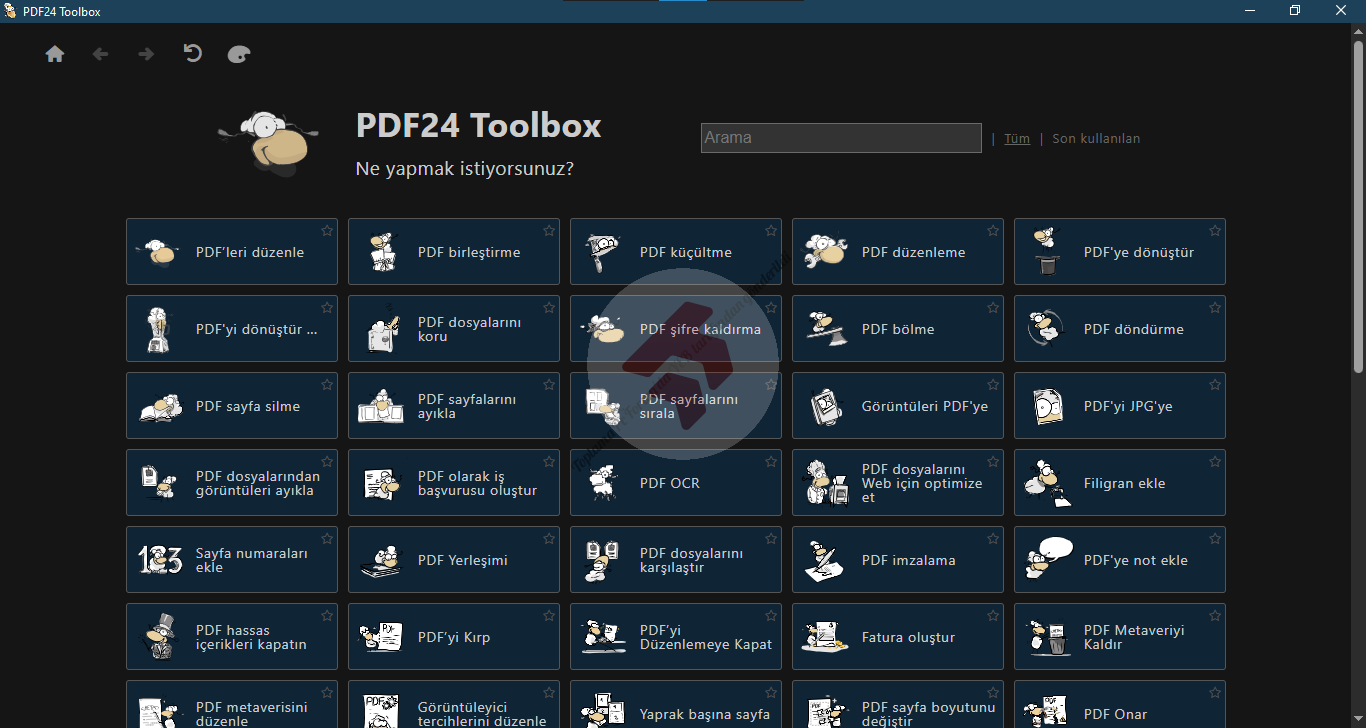Select the PDF döndürme tool
The image size is (1366, 728).
[1120, 329]
